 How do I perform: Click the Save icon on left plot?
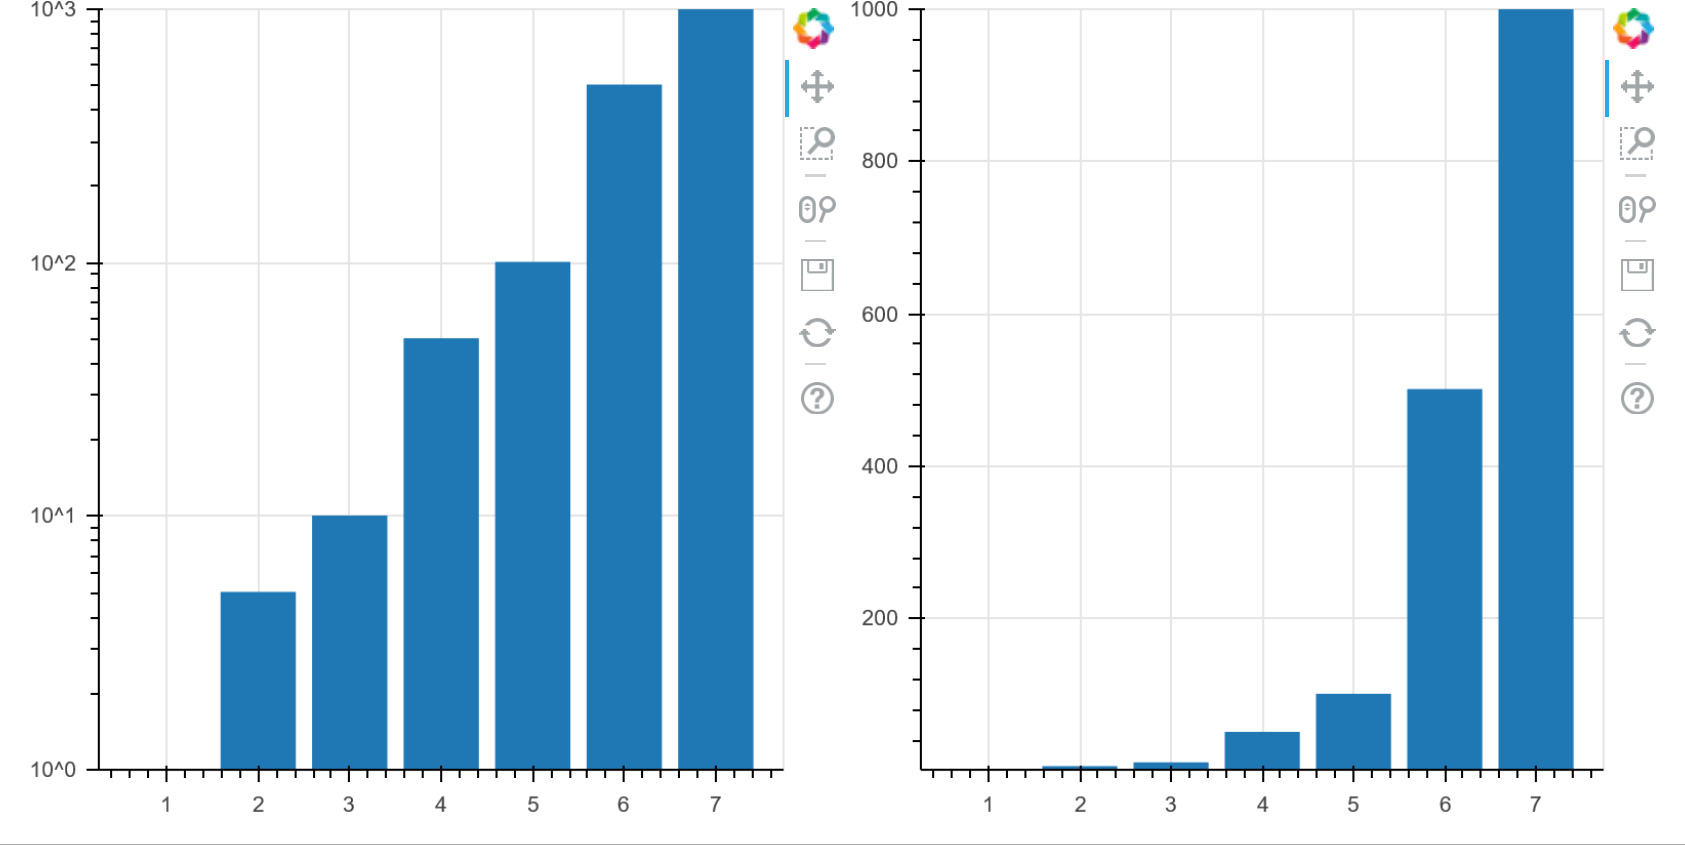pos(817,274)
